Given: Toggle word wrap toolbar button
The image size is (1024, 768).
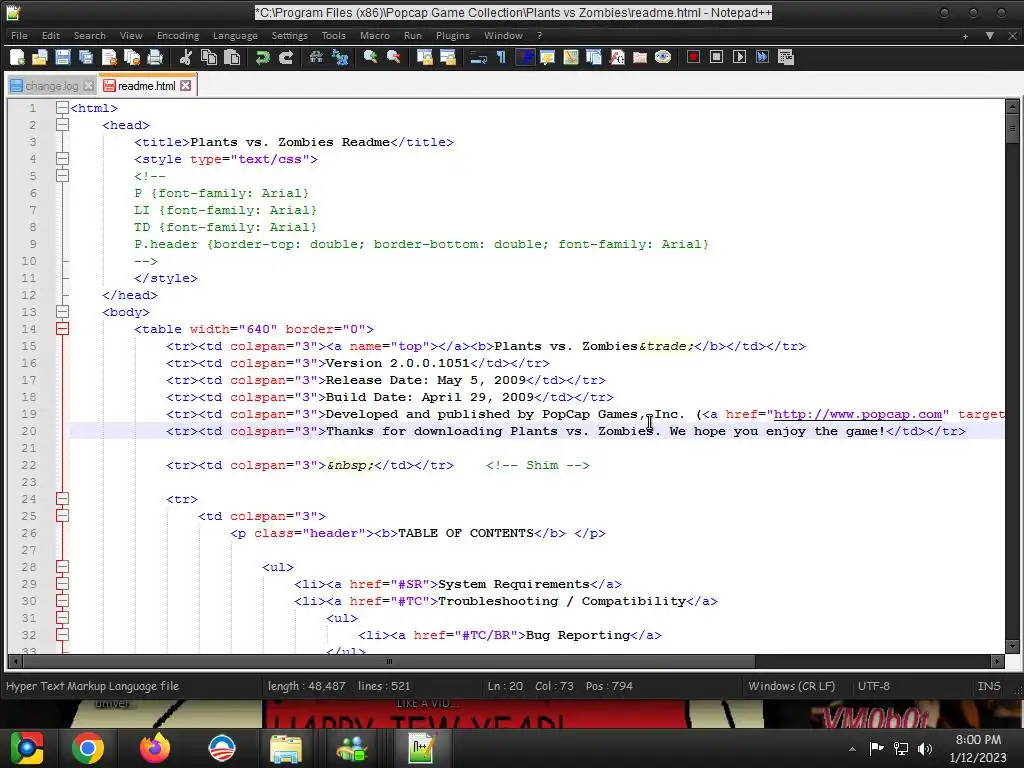Looking at the screenshot, I should coord(478,57).
